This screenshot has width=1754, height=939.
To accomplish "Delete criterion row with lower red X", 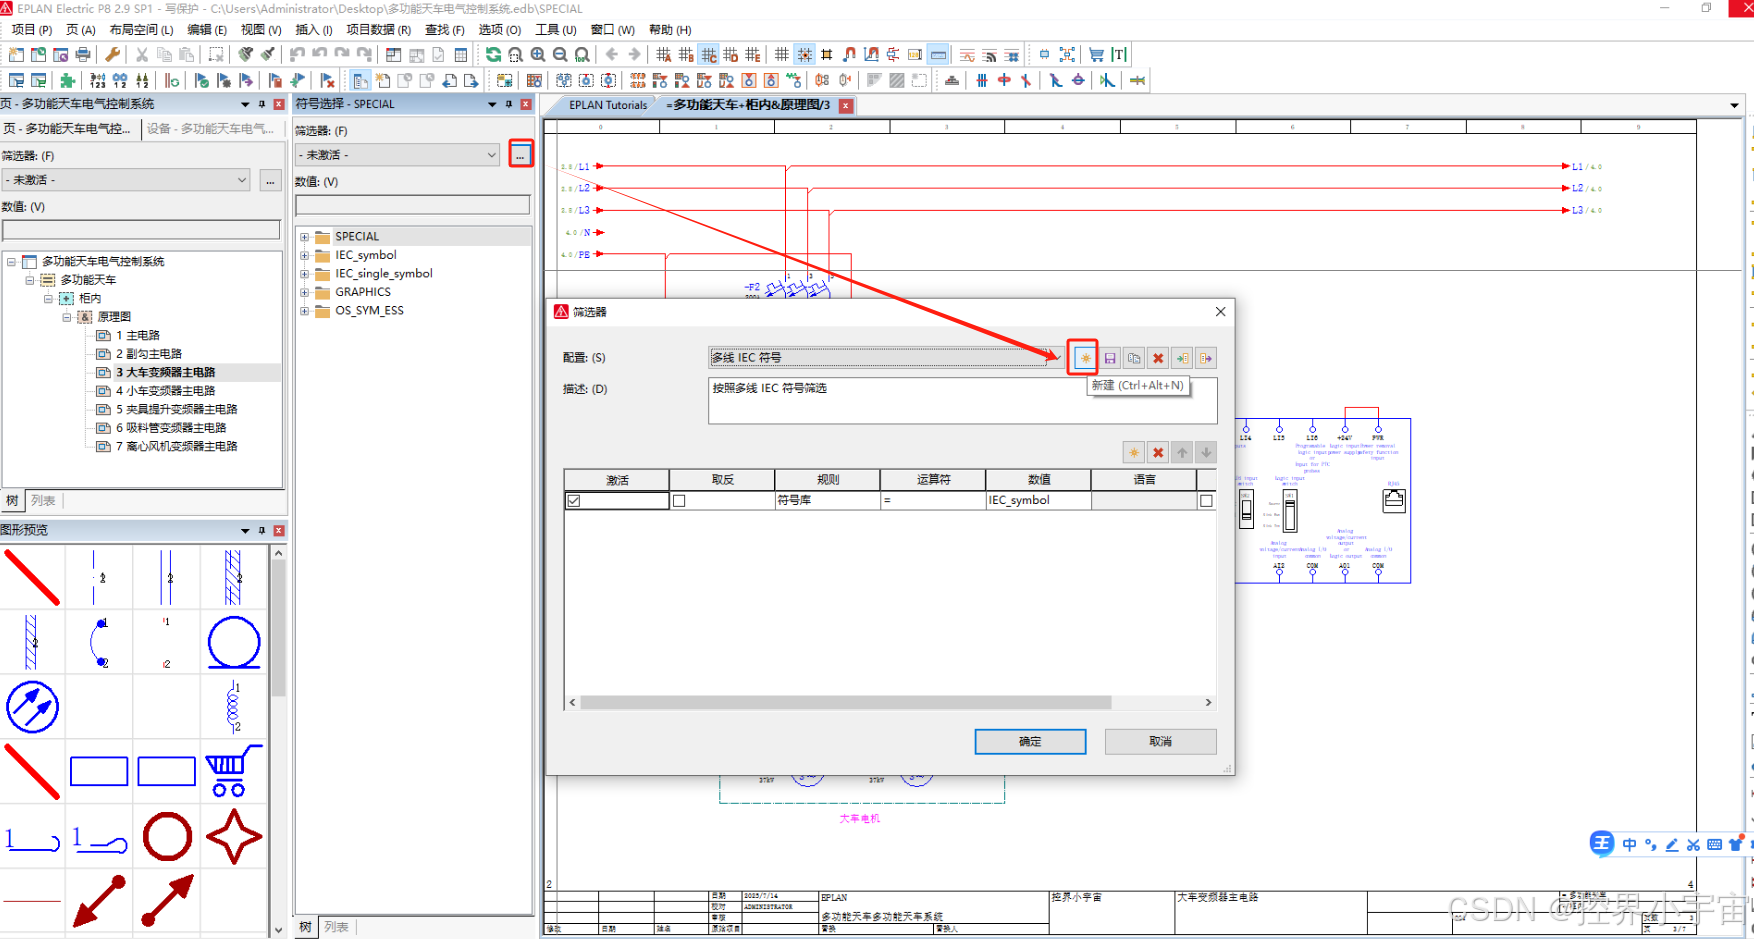I will tap(1158, 453).
